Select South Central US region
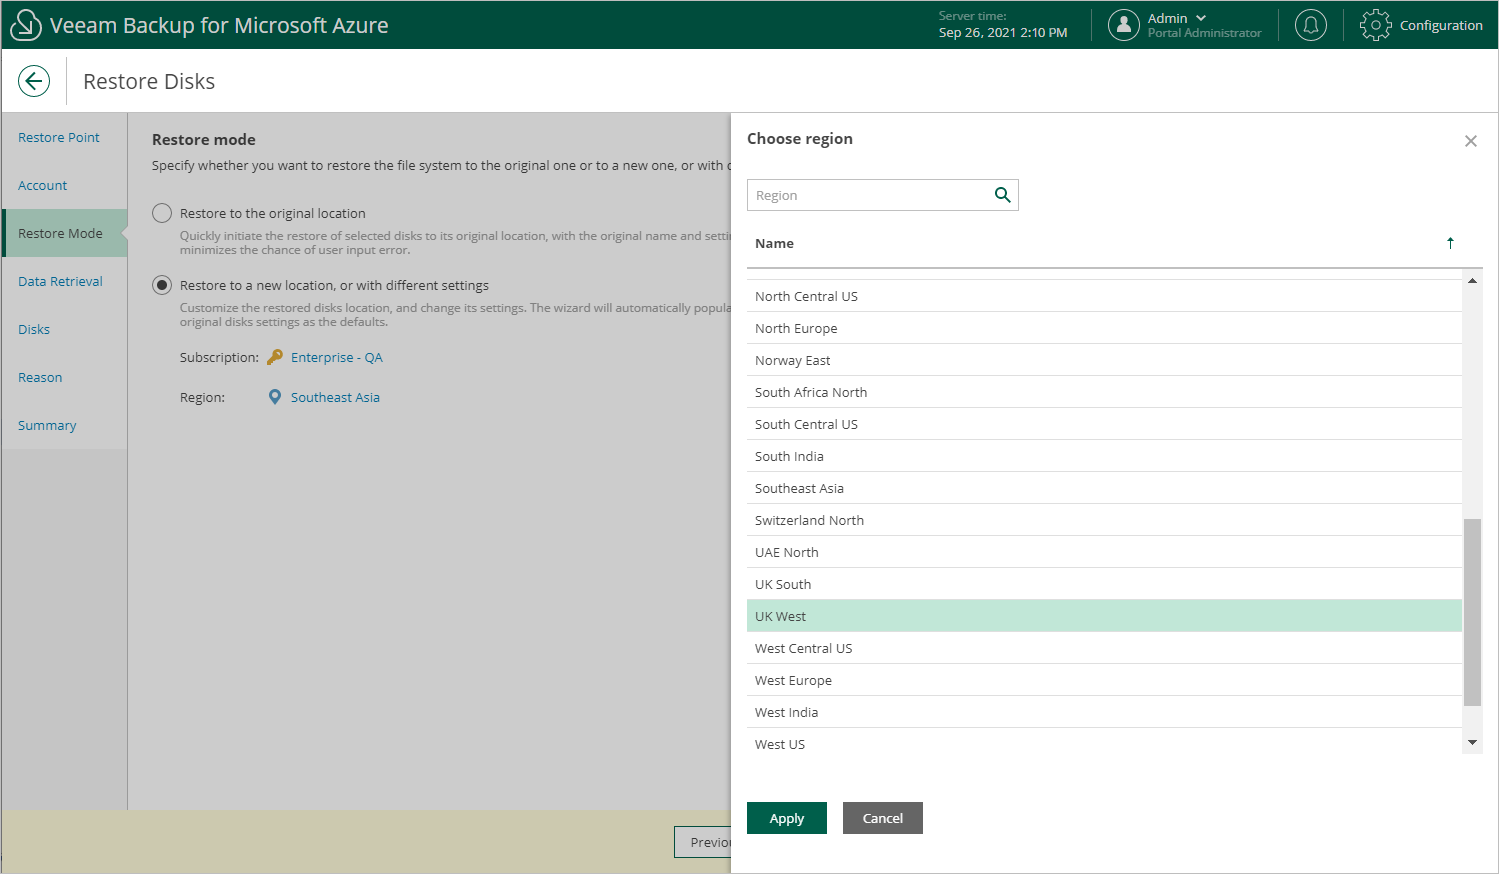The height and width of the screenshot is (874, 1499). pyautogui.click(x=1104, y=424)
